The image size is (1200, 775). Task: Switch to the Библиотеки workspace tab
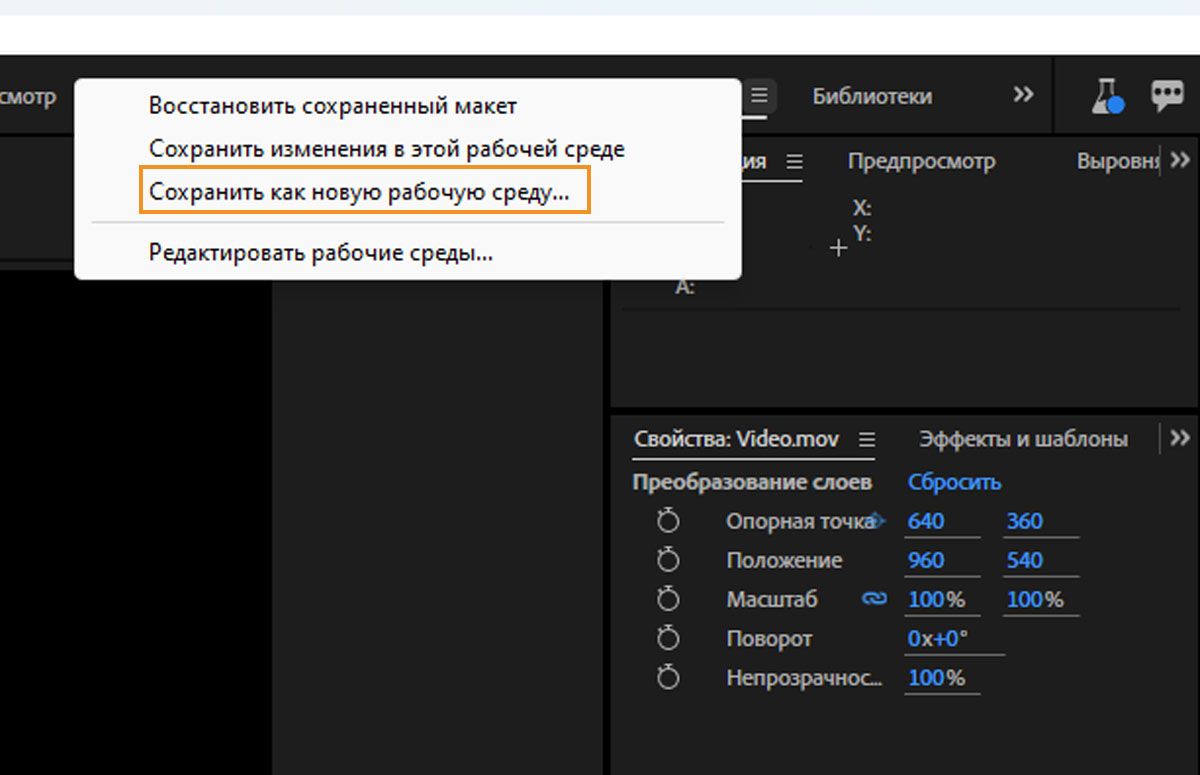point(872,96)
